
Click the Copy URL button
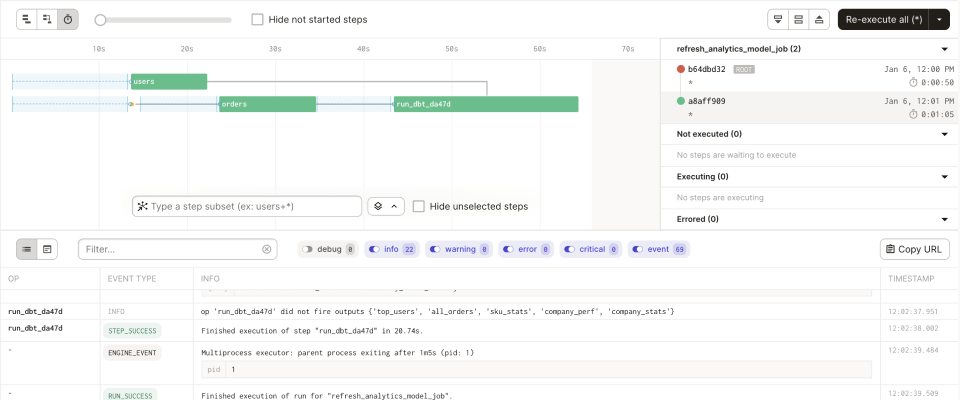(915, 249)
